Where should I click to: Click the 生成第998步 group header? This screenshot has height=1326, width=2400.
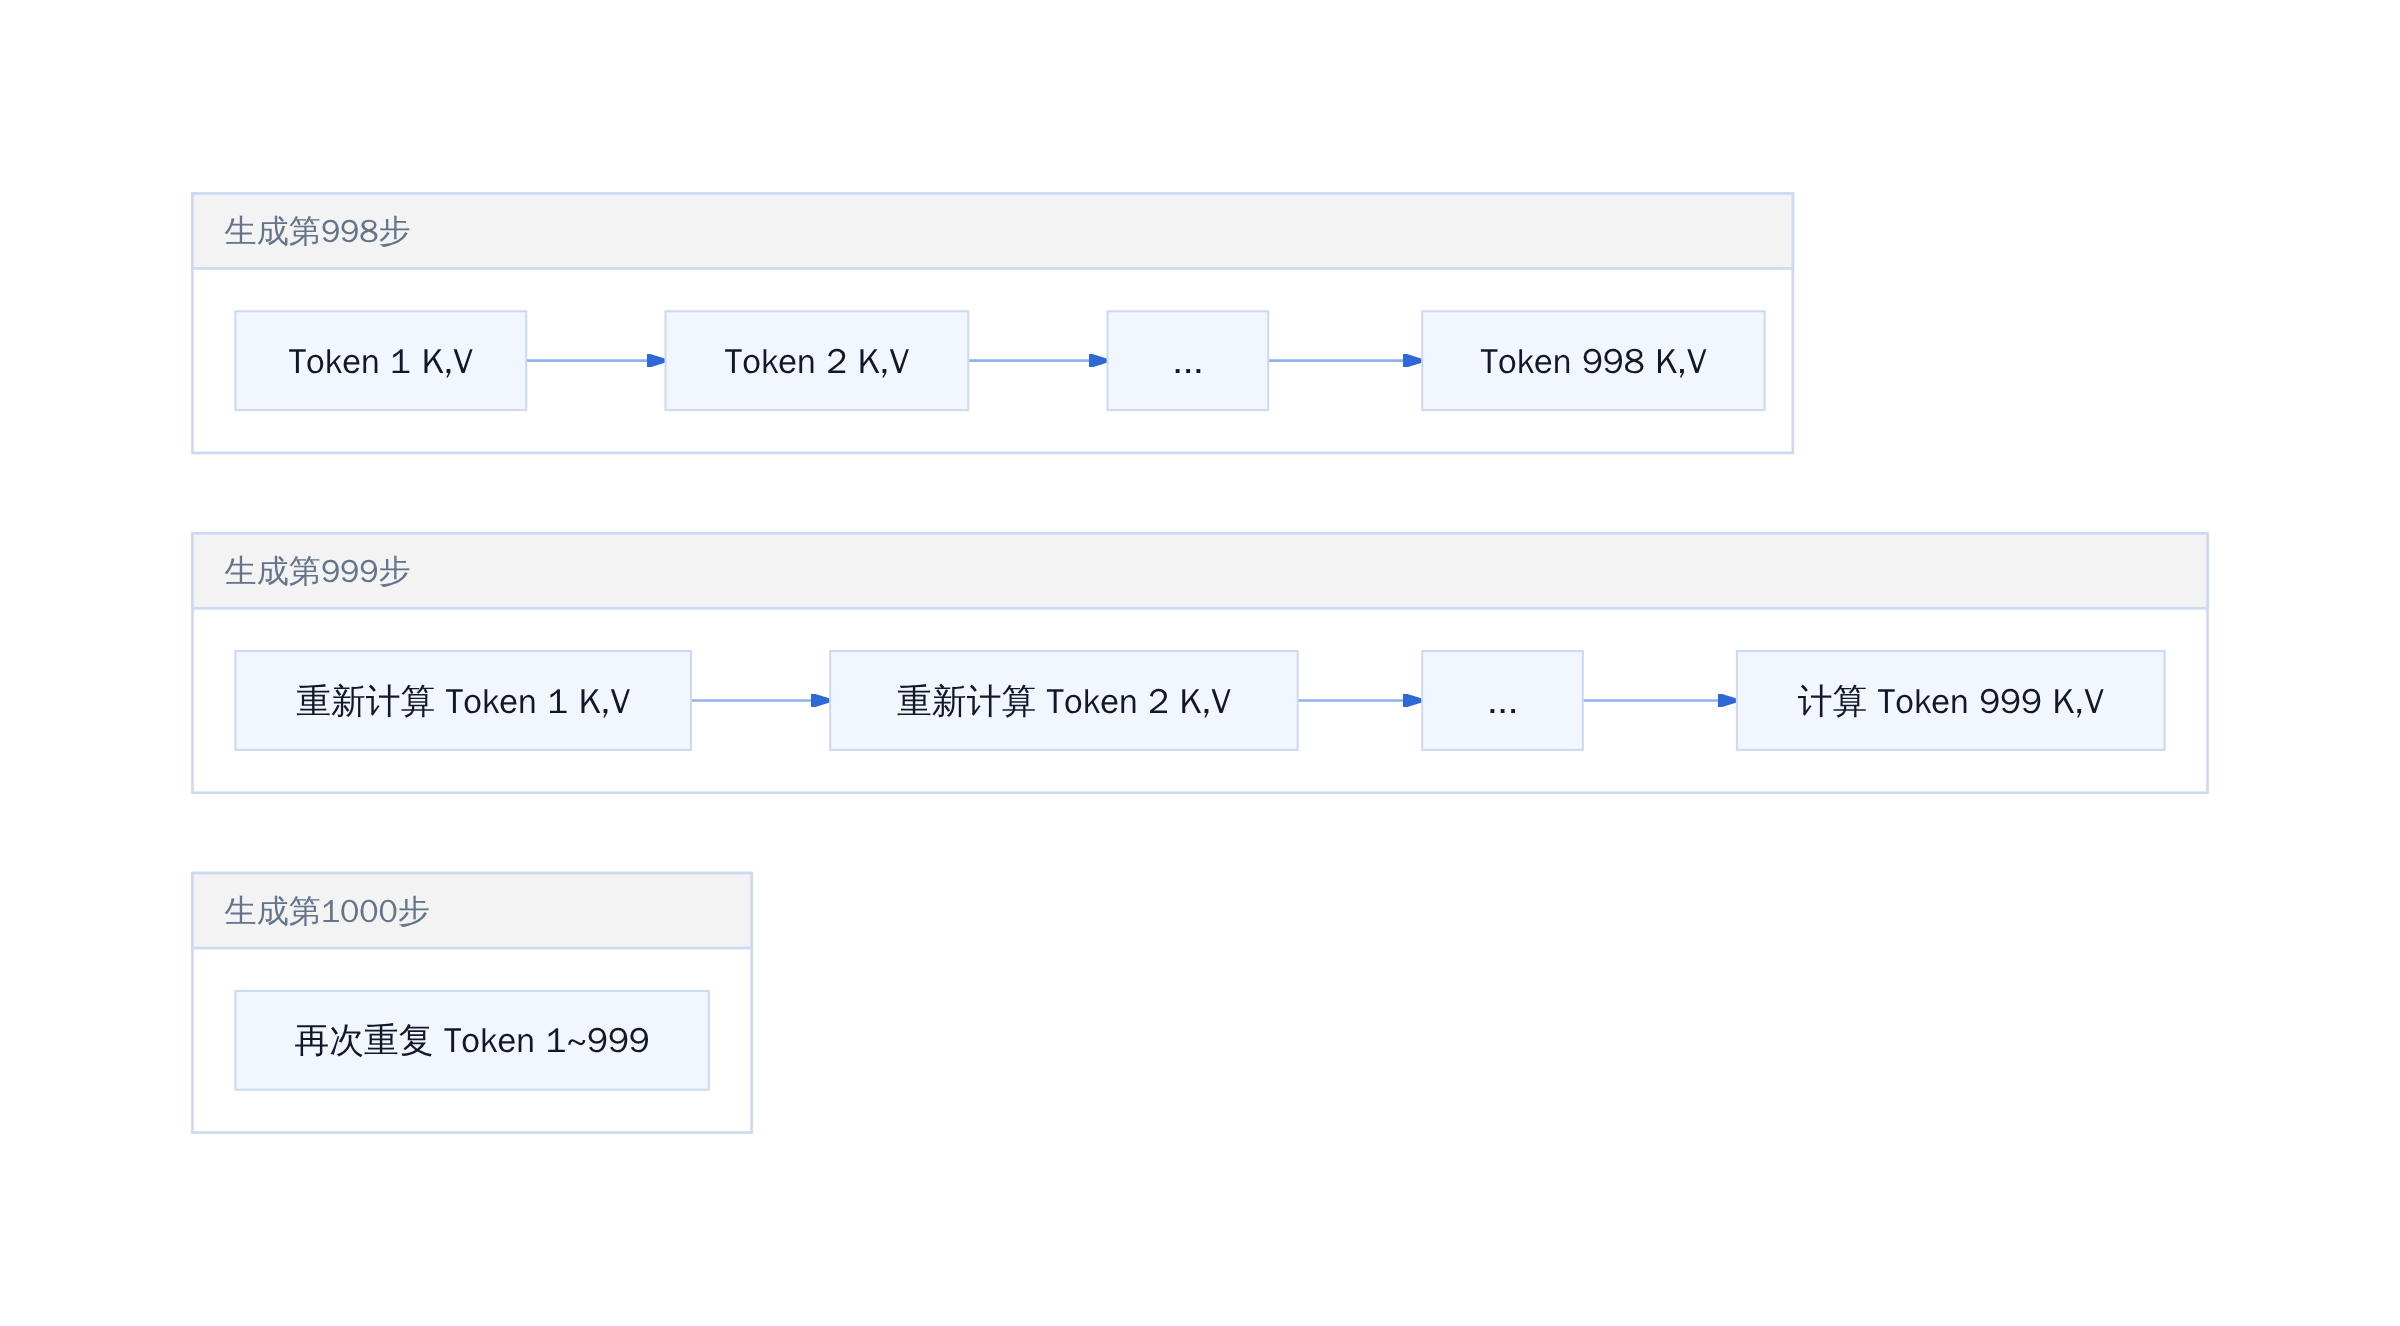tap(992, 231)
